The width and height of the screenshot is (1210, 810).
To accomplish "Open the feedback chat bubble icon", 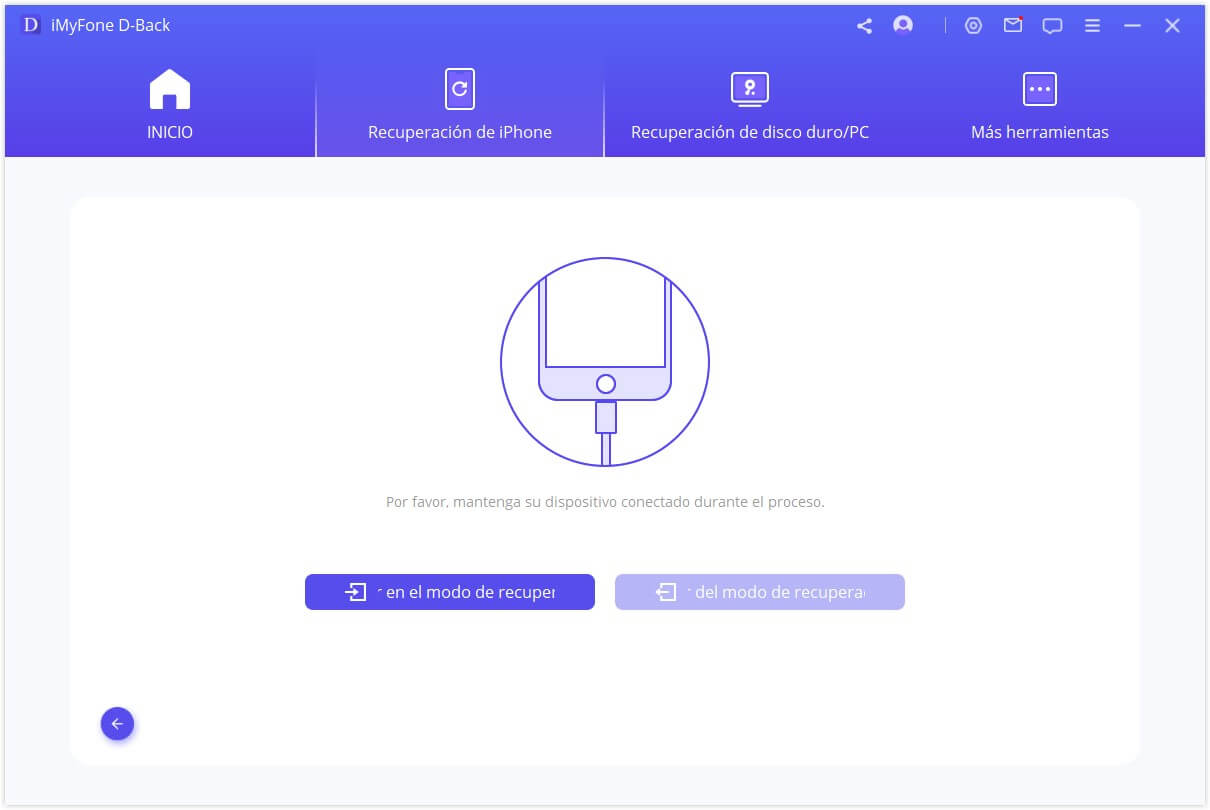I will [x=1052, y=26].
